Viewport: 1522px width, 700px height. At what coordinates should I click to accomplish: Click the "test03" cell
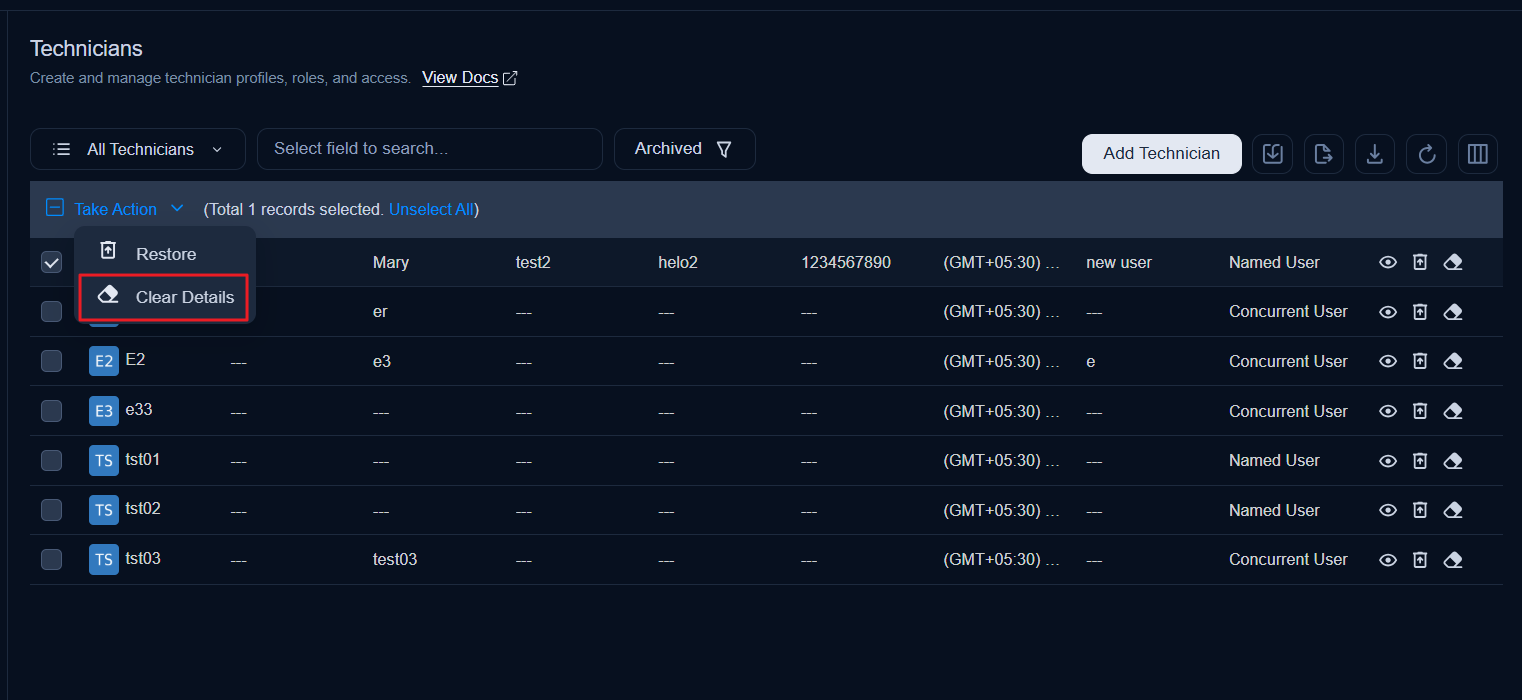pos(395,559)
